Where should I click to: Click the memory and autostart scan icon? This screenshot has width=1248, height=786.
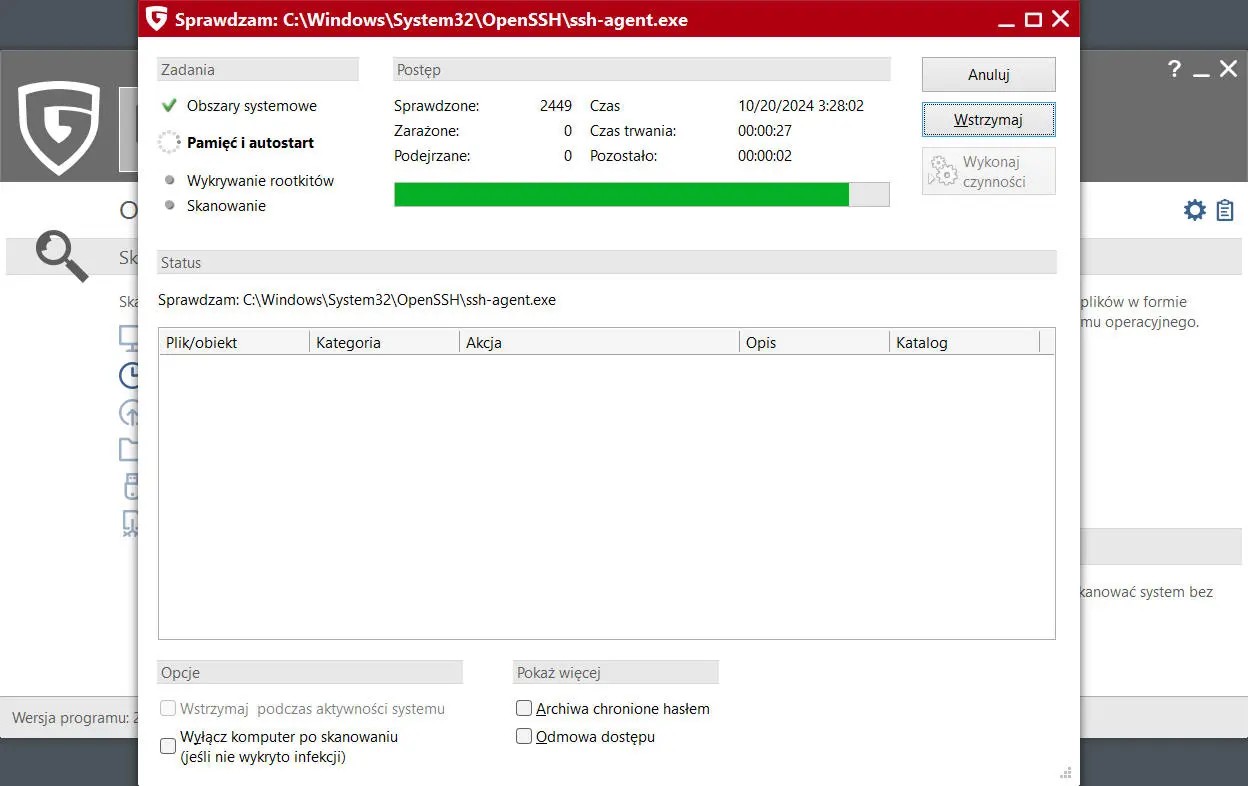click(x=130, y=412)
